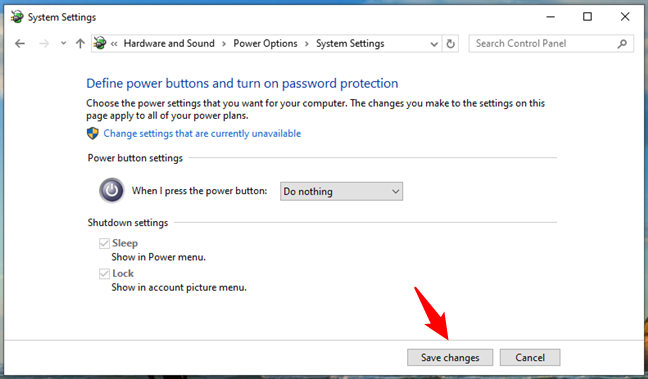
Task: Click the System Settings title bar icon
Action: (x=17, y=17)
